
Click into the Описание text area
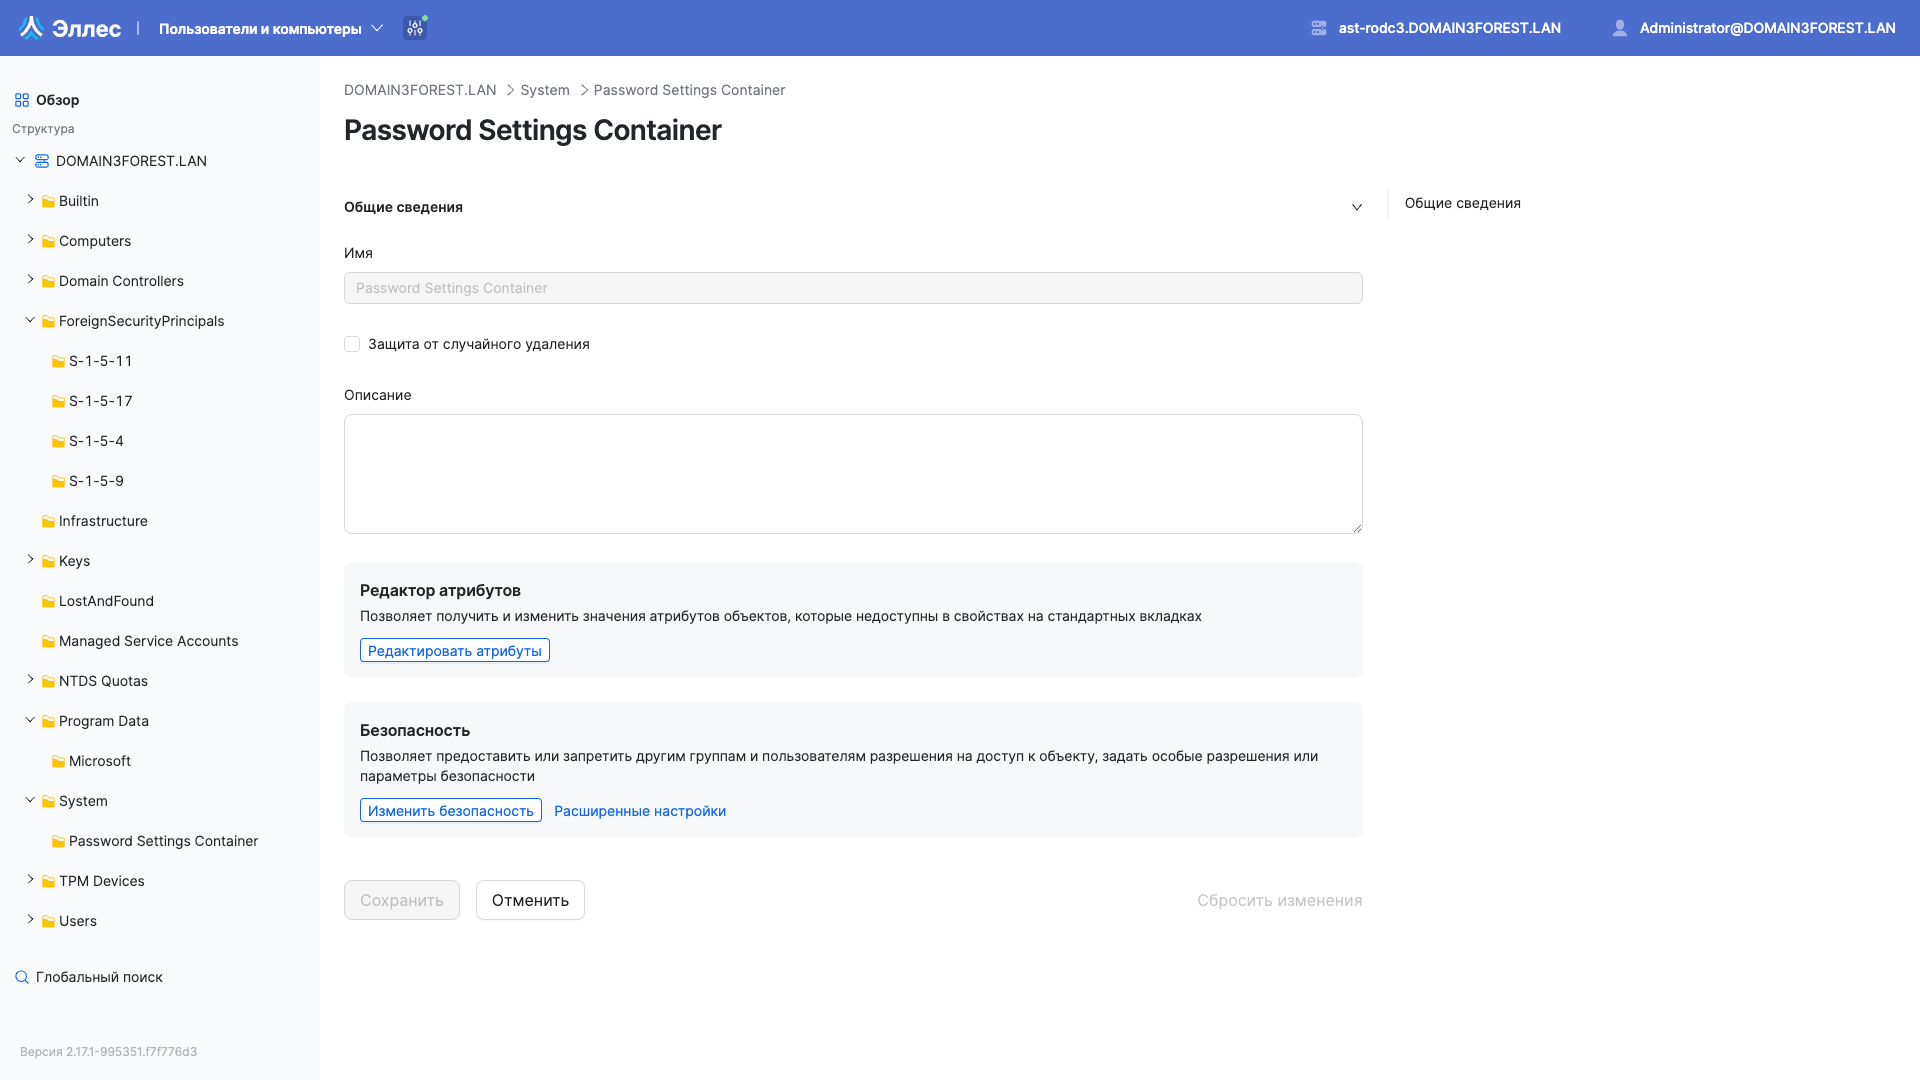point(852,474)
